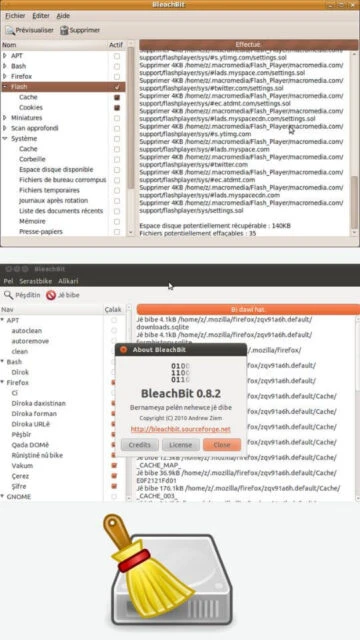This screenshot has width=360, height=640.
Task: Click the License button
Action: pyautogui.click(x=181, y=445)
